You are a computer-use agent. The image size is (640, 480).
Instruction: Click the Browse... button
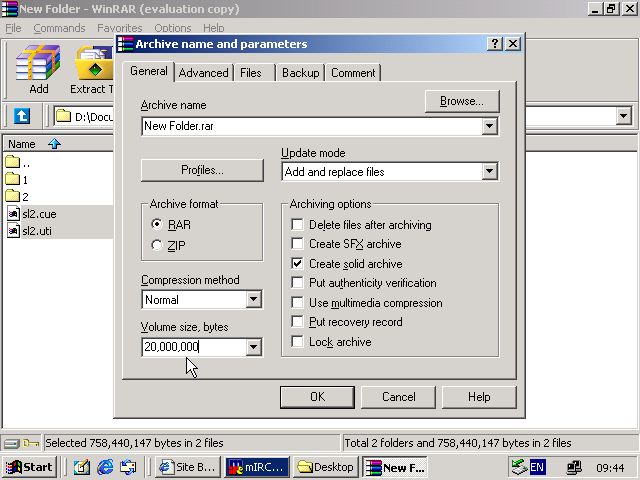click(x=462, y=101)
